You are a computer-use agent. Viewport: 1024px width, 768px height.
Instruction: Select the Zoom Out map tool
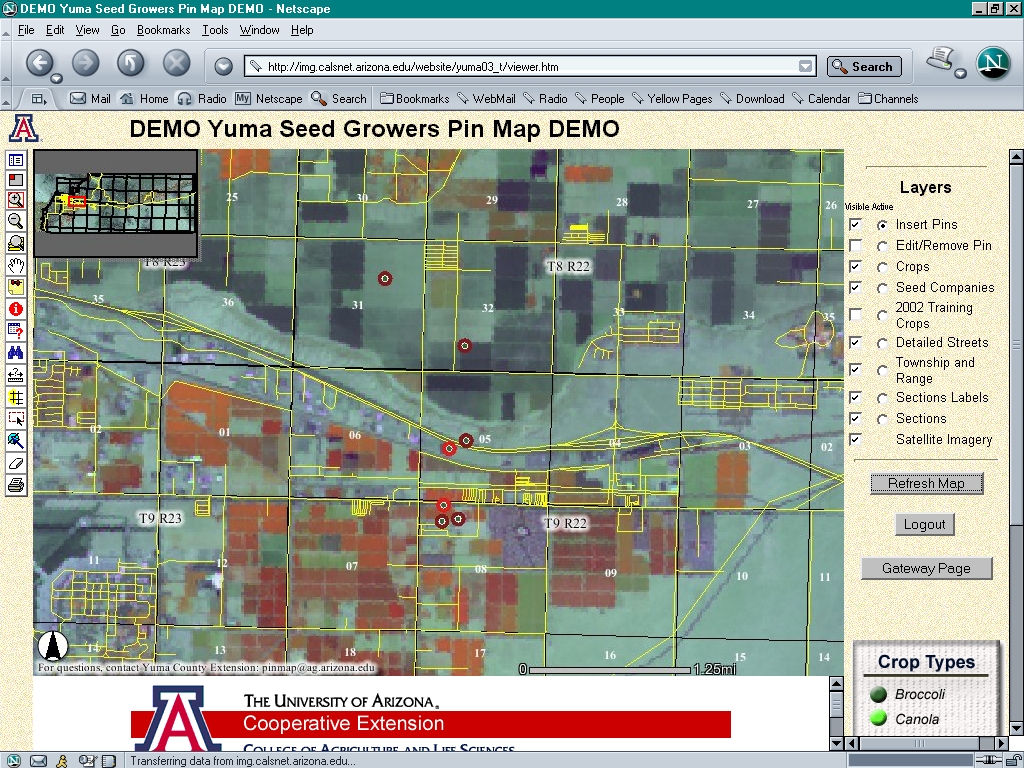(16, 222)
